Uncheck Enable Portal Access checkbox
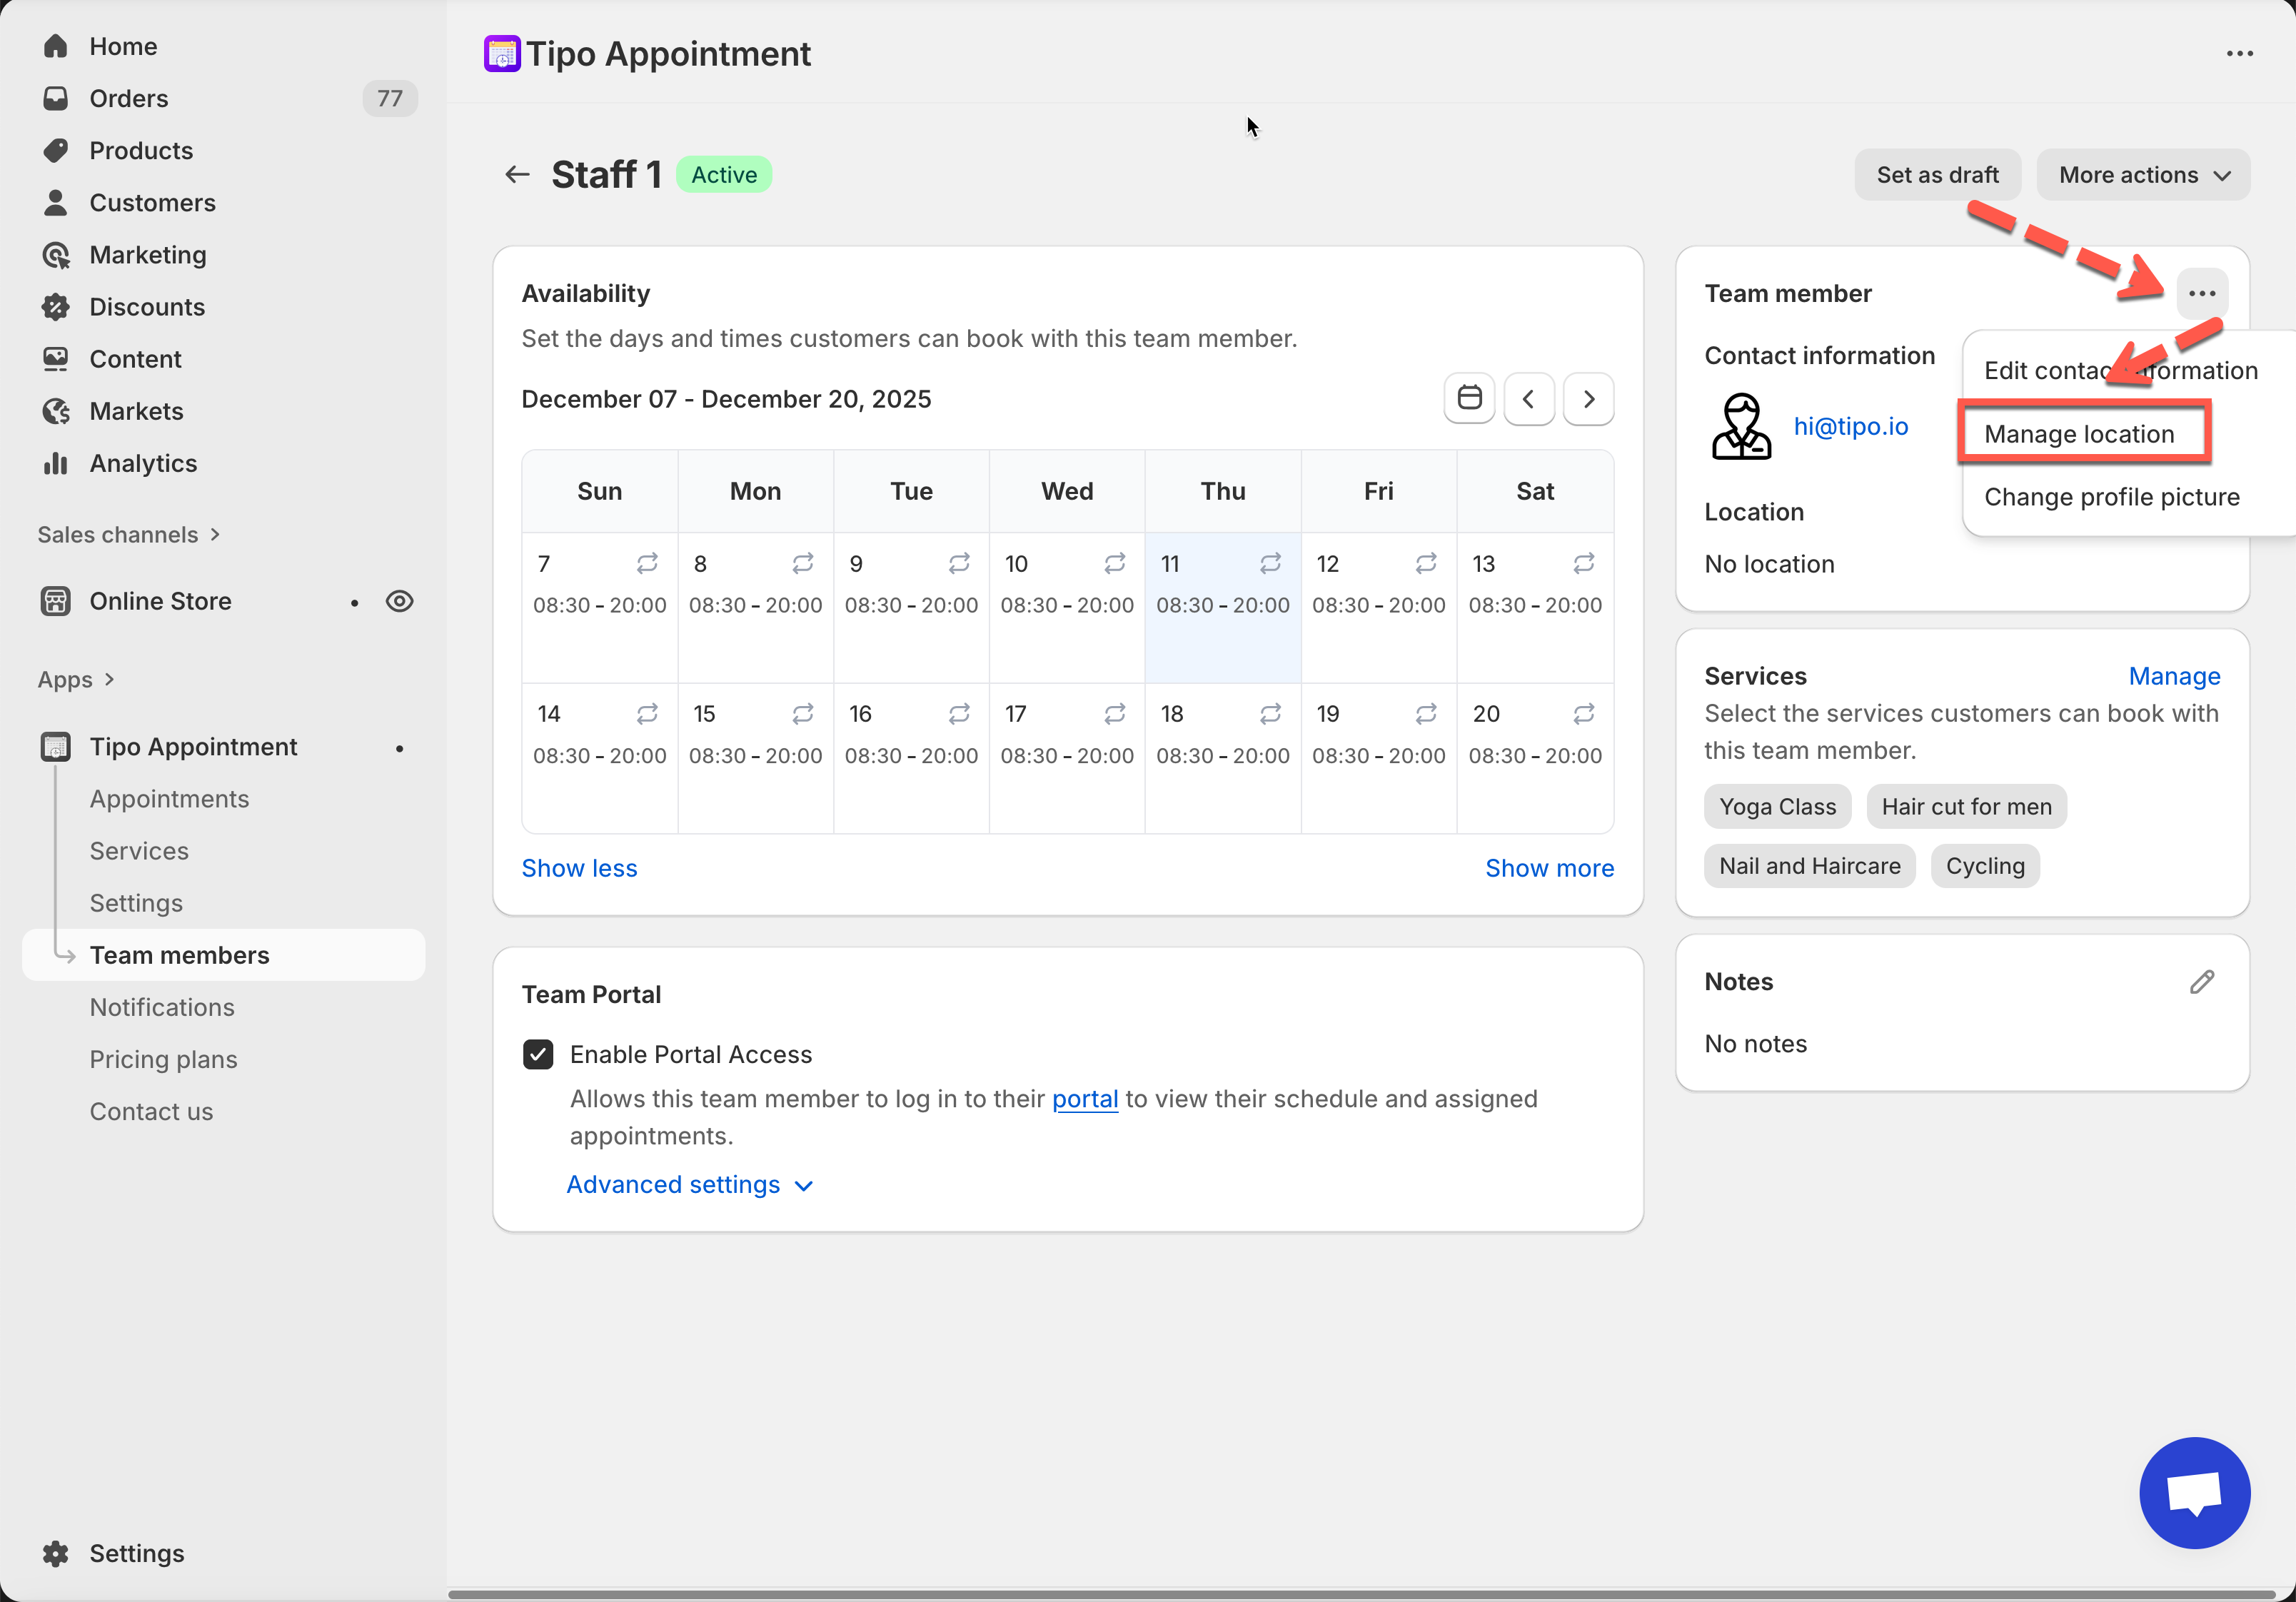Viewport: 2296px width, 1602px height. point(538,1054)
